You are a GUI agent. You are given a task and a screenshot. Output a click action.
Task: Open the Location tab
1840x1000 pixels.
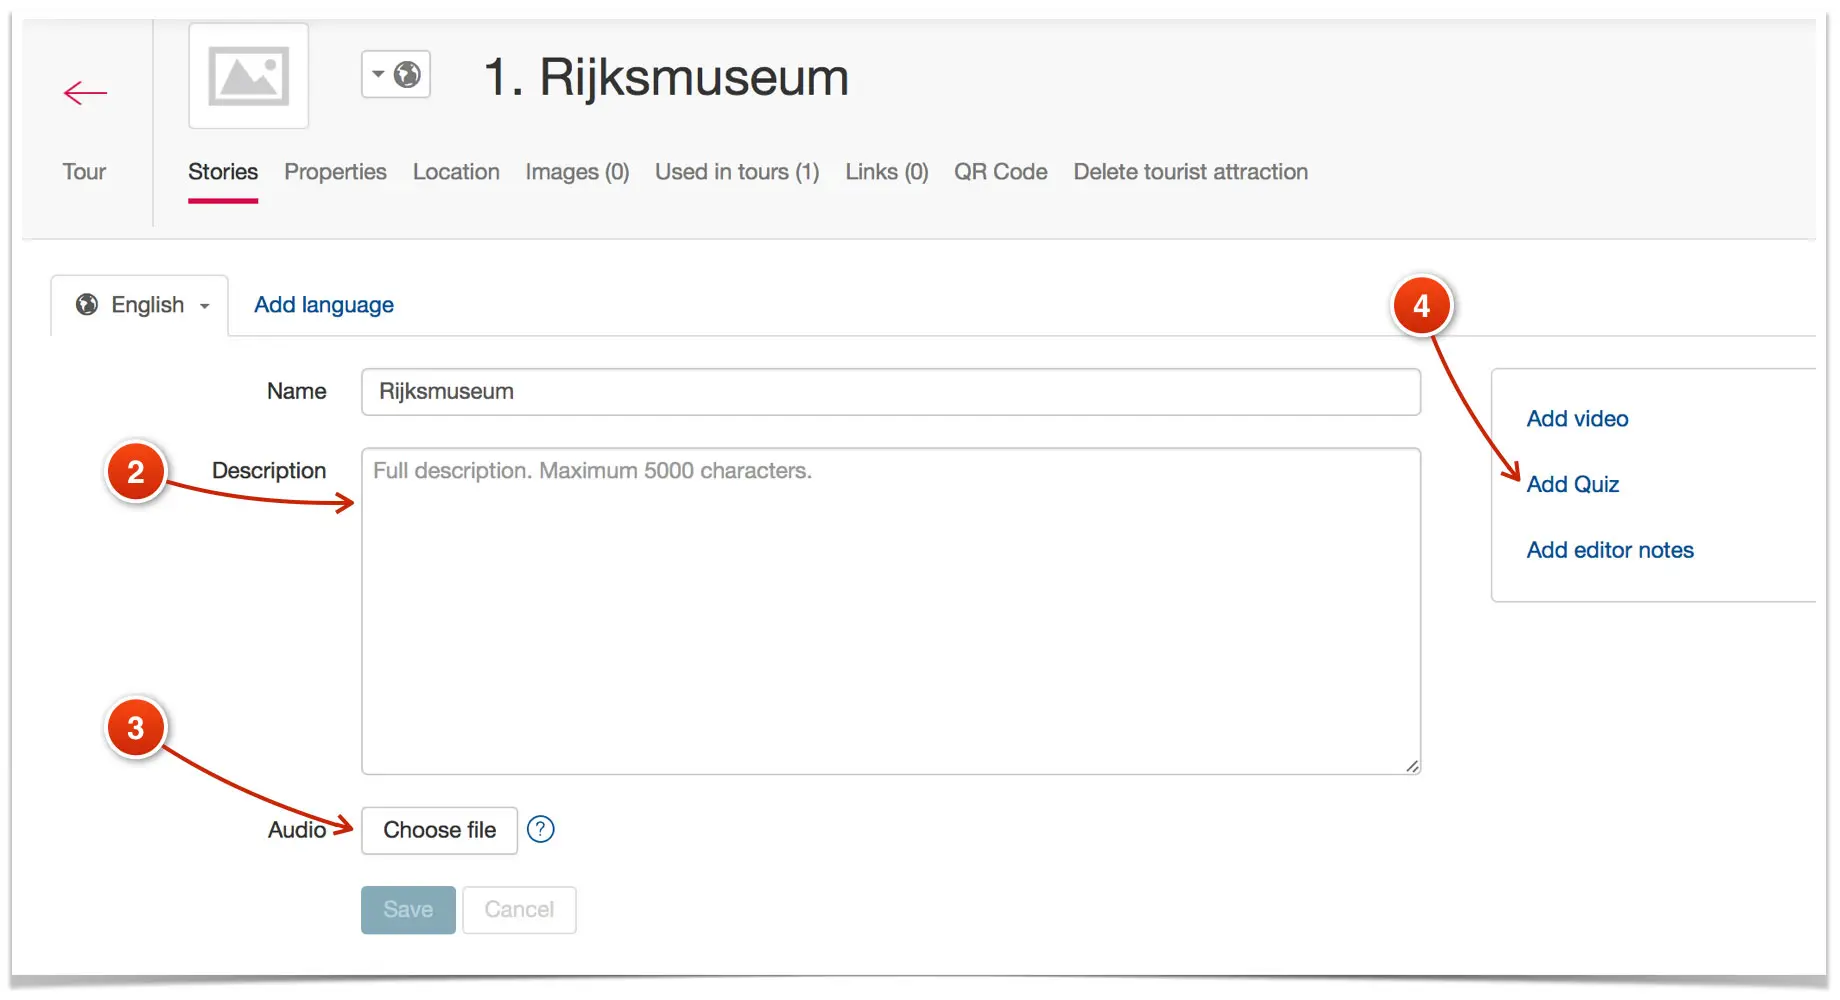click(456, 172)
